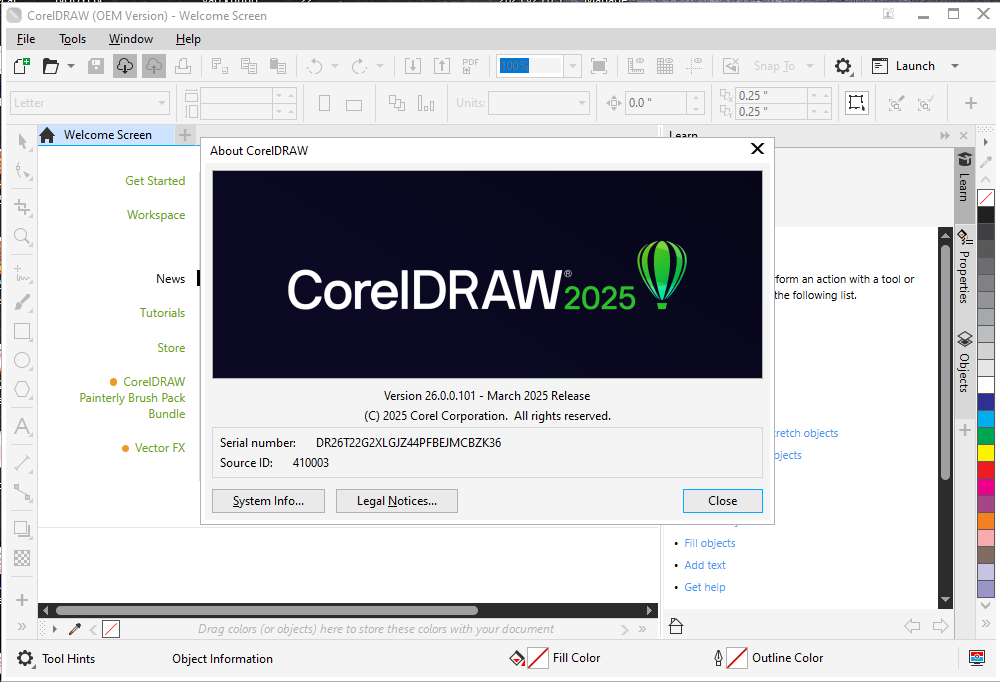Click the New document icon
The image size is (1000, 682).
click(22, 66)
